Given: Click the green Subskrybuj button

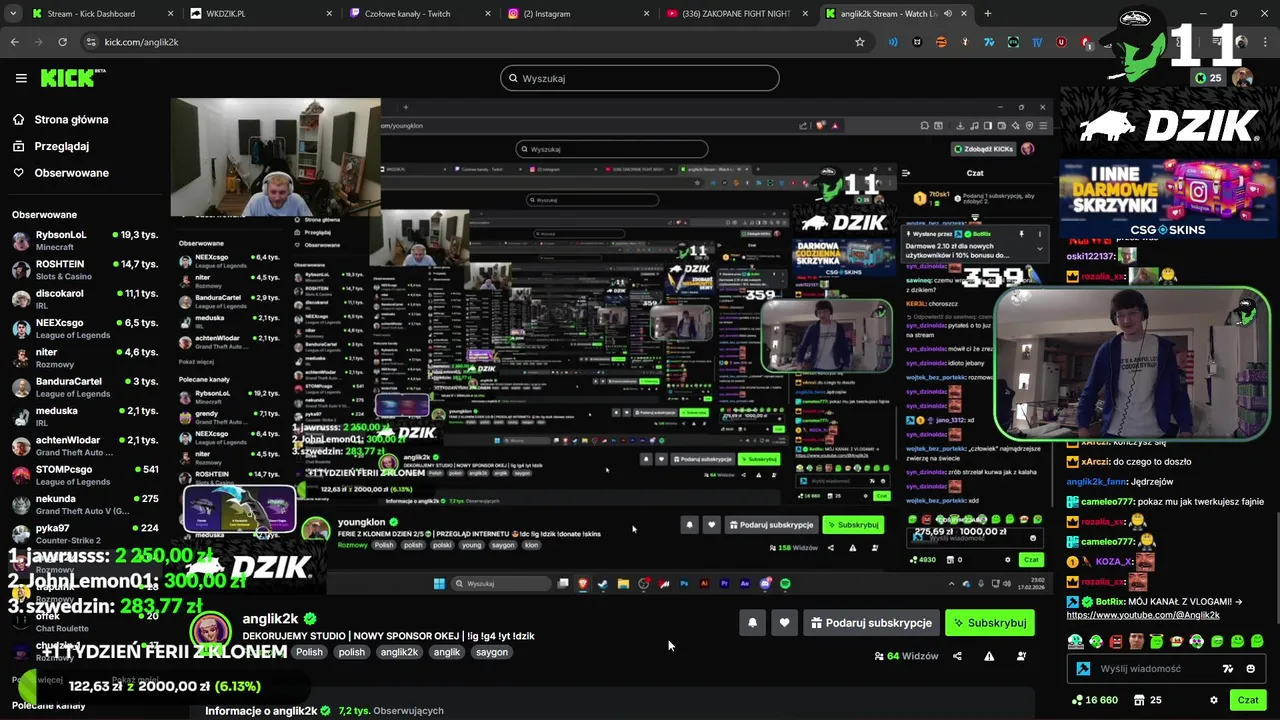Looking at the screenshot, I should pyautogui.click(x=989, y=623).
